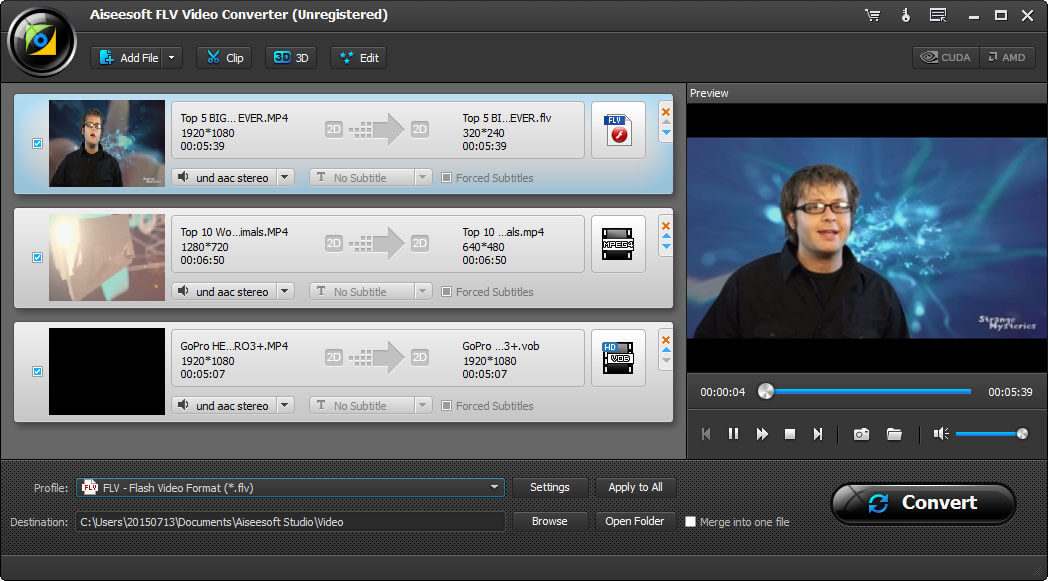1048x581 pixels.
Task: Select the Top 5 BIG video thumbnail
Action: 107,143
